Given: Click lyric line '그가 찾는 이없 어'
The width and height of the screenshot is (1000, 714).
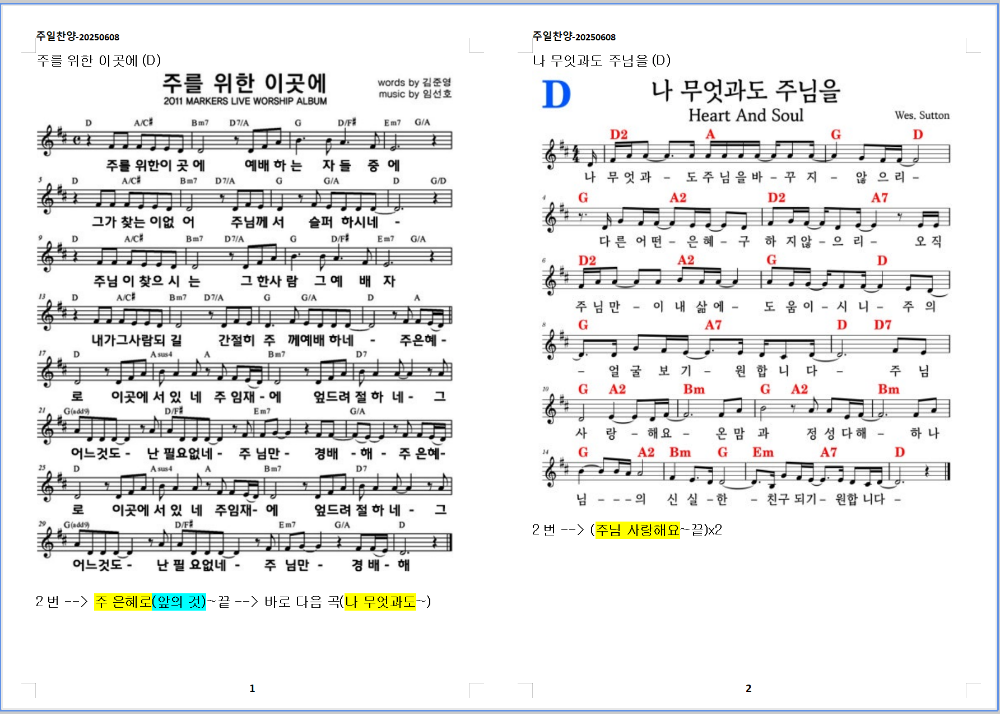Looking at the screenshot, I should (143, 222).
